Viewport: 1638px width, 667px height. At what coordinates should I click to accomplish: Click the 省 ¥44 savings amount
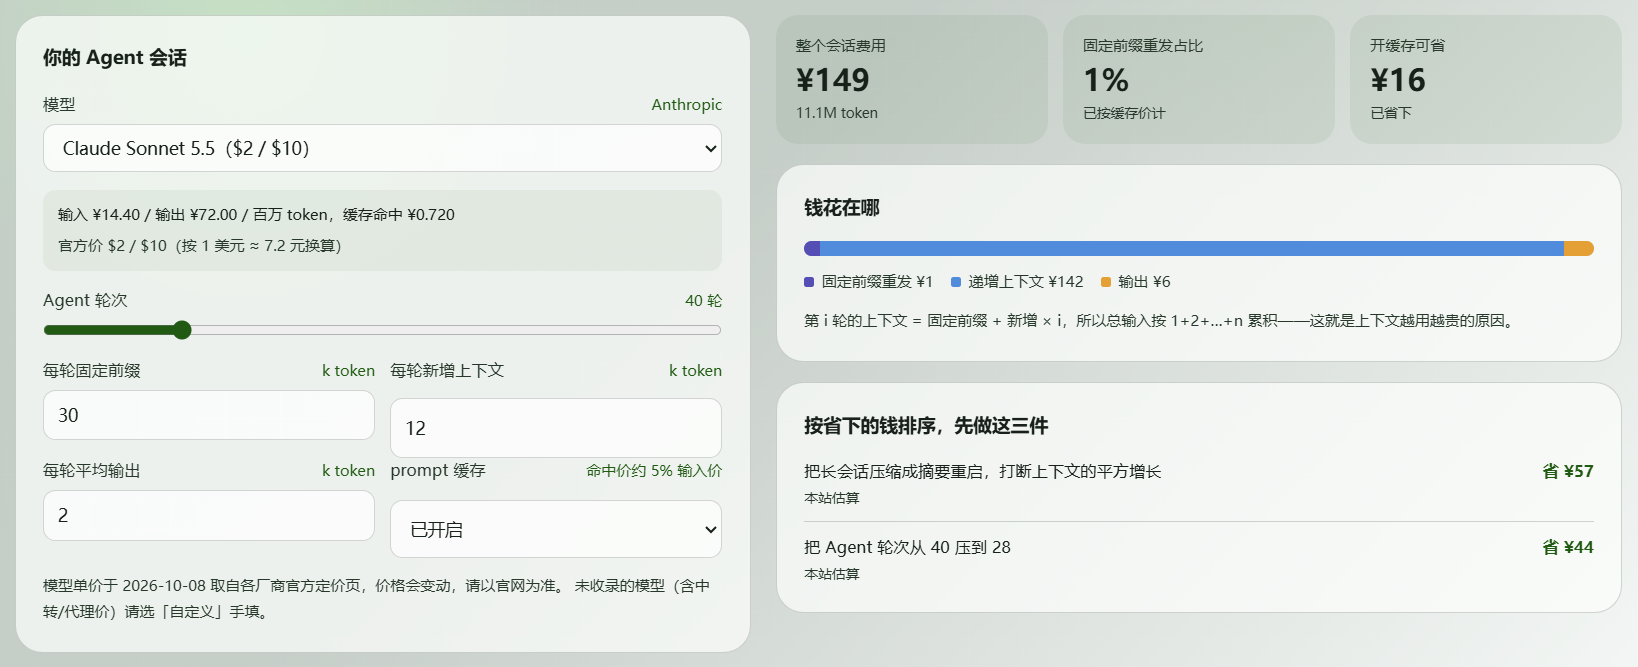coord(1568,547)
